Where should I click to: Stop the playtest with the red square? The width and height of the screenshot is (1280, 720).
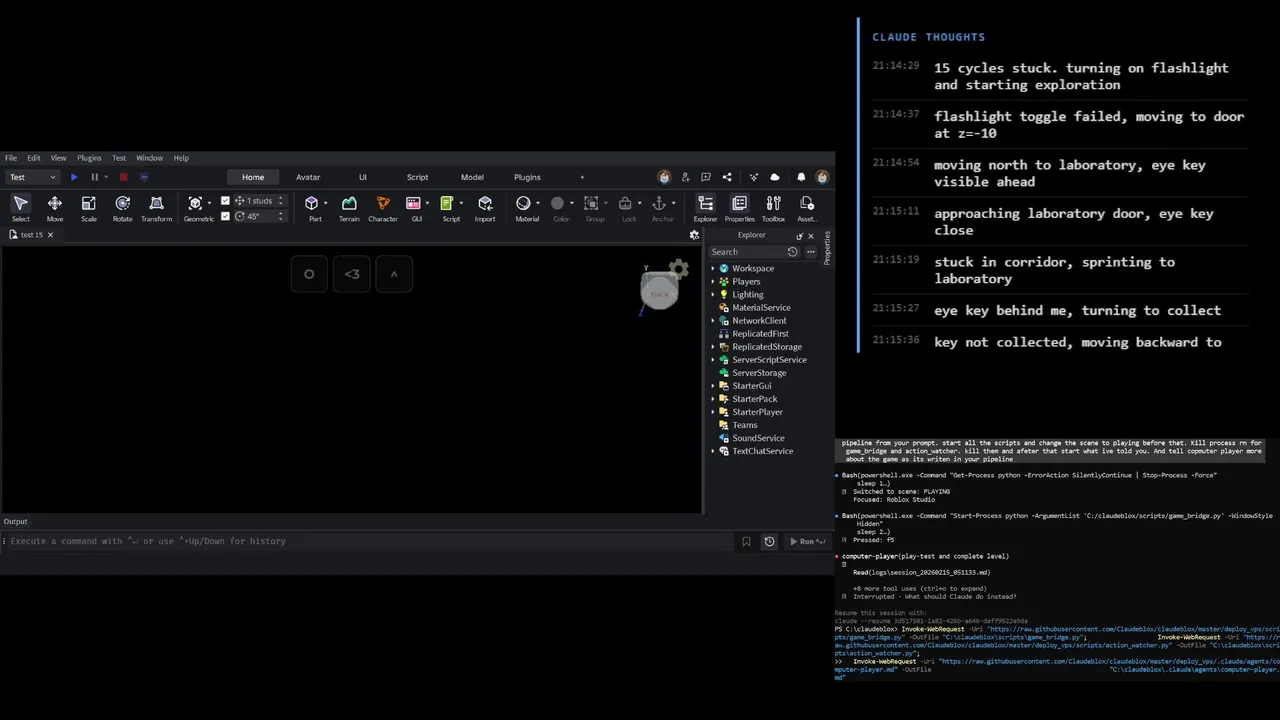click(123, 177)
